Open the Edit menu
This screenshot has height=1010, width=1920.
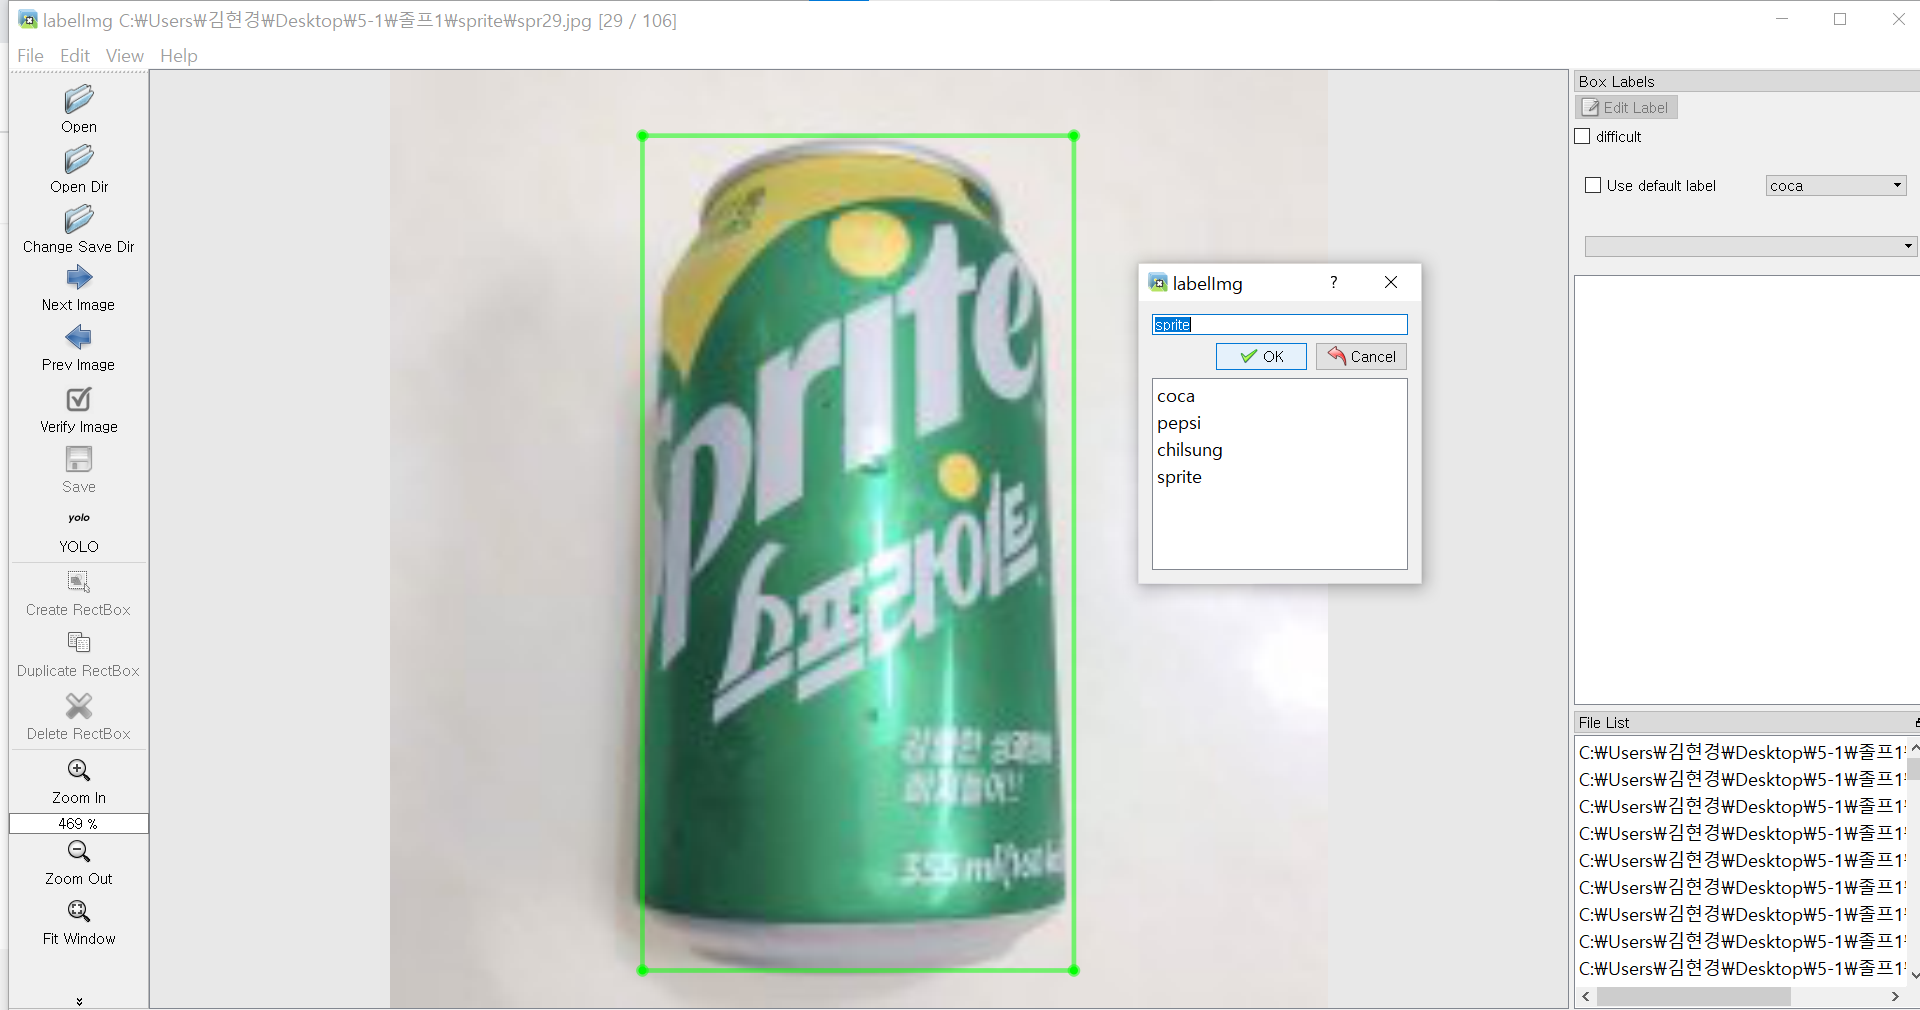pyautogui.click(x=75, y=56)
